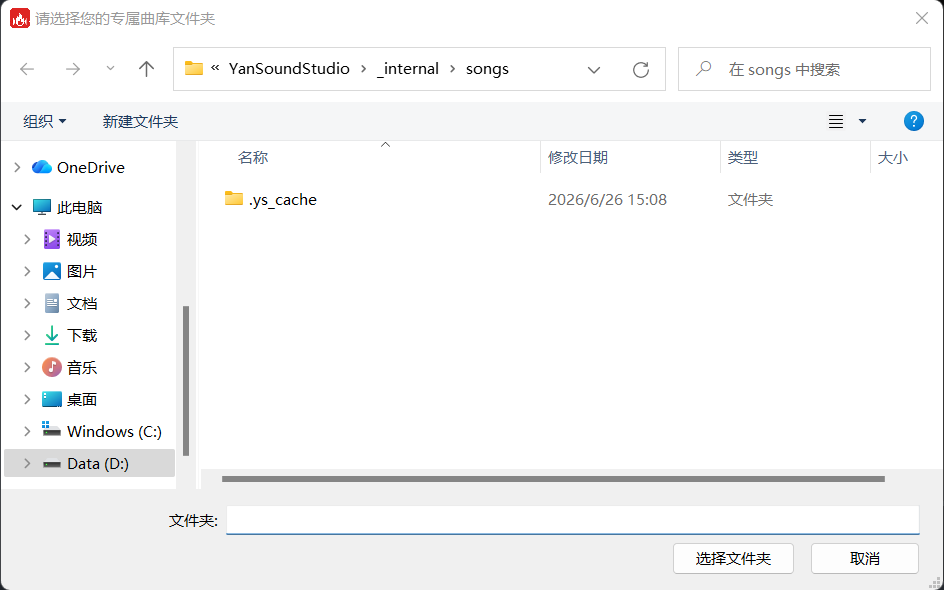Expand the 桌面 folder node
Screen dimensions: 944x590
pyautogui.click(x=27, y=399)
